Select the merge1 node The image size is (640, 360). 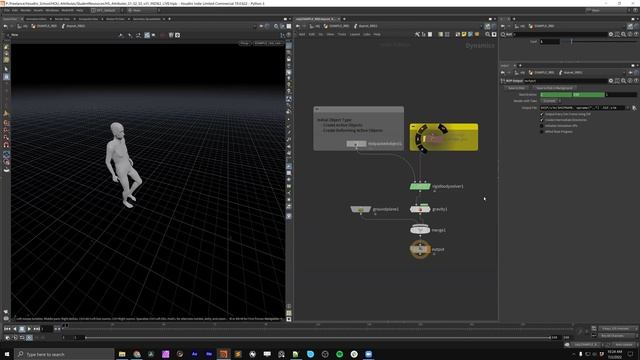420,230
